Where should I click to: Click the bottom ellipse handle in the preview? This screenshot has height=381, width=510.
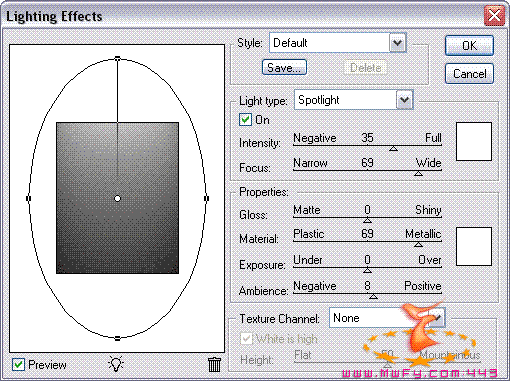point(117,338)
